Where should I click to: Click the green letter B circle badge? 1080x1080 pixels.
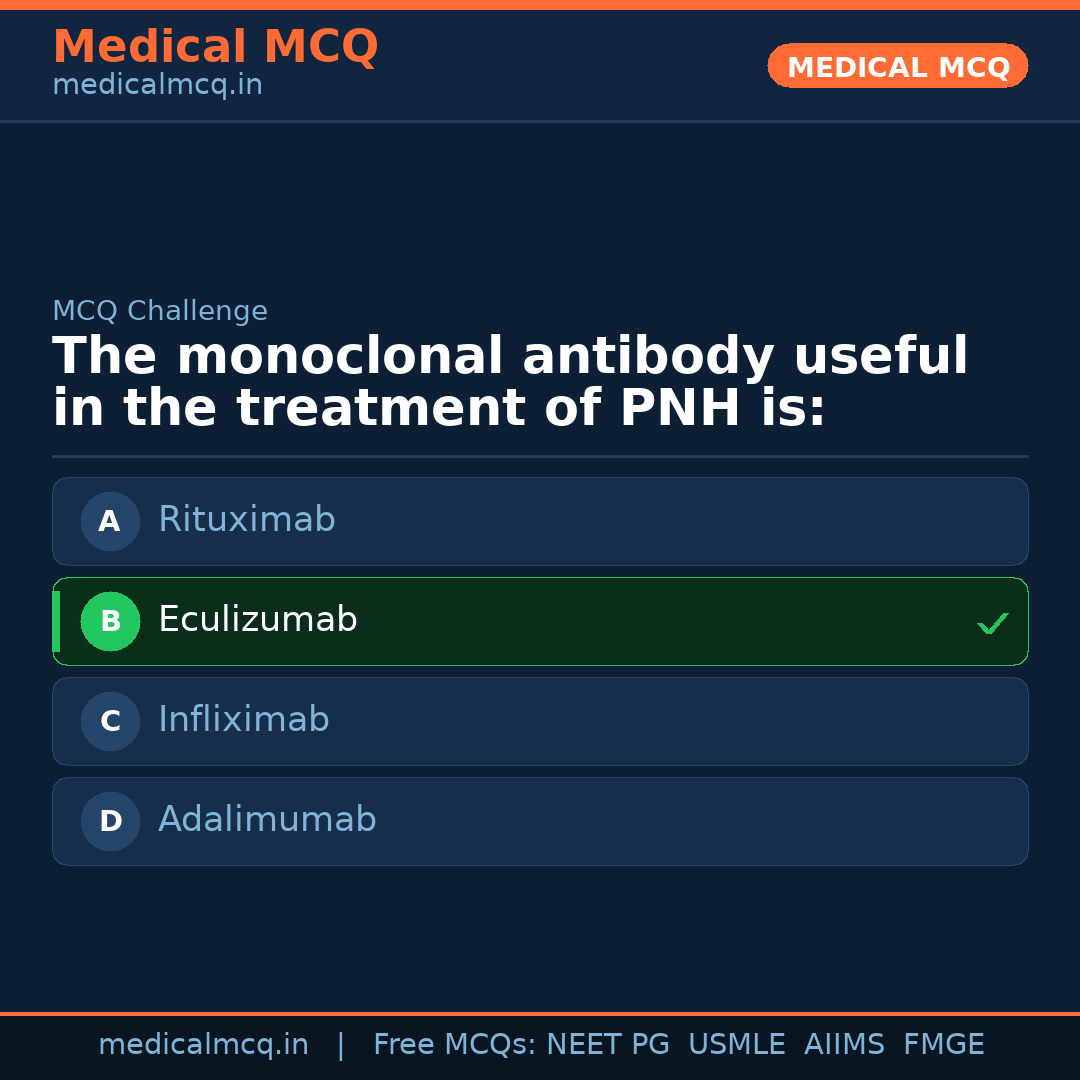110,621
